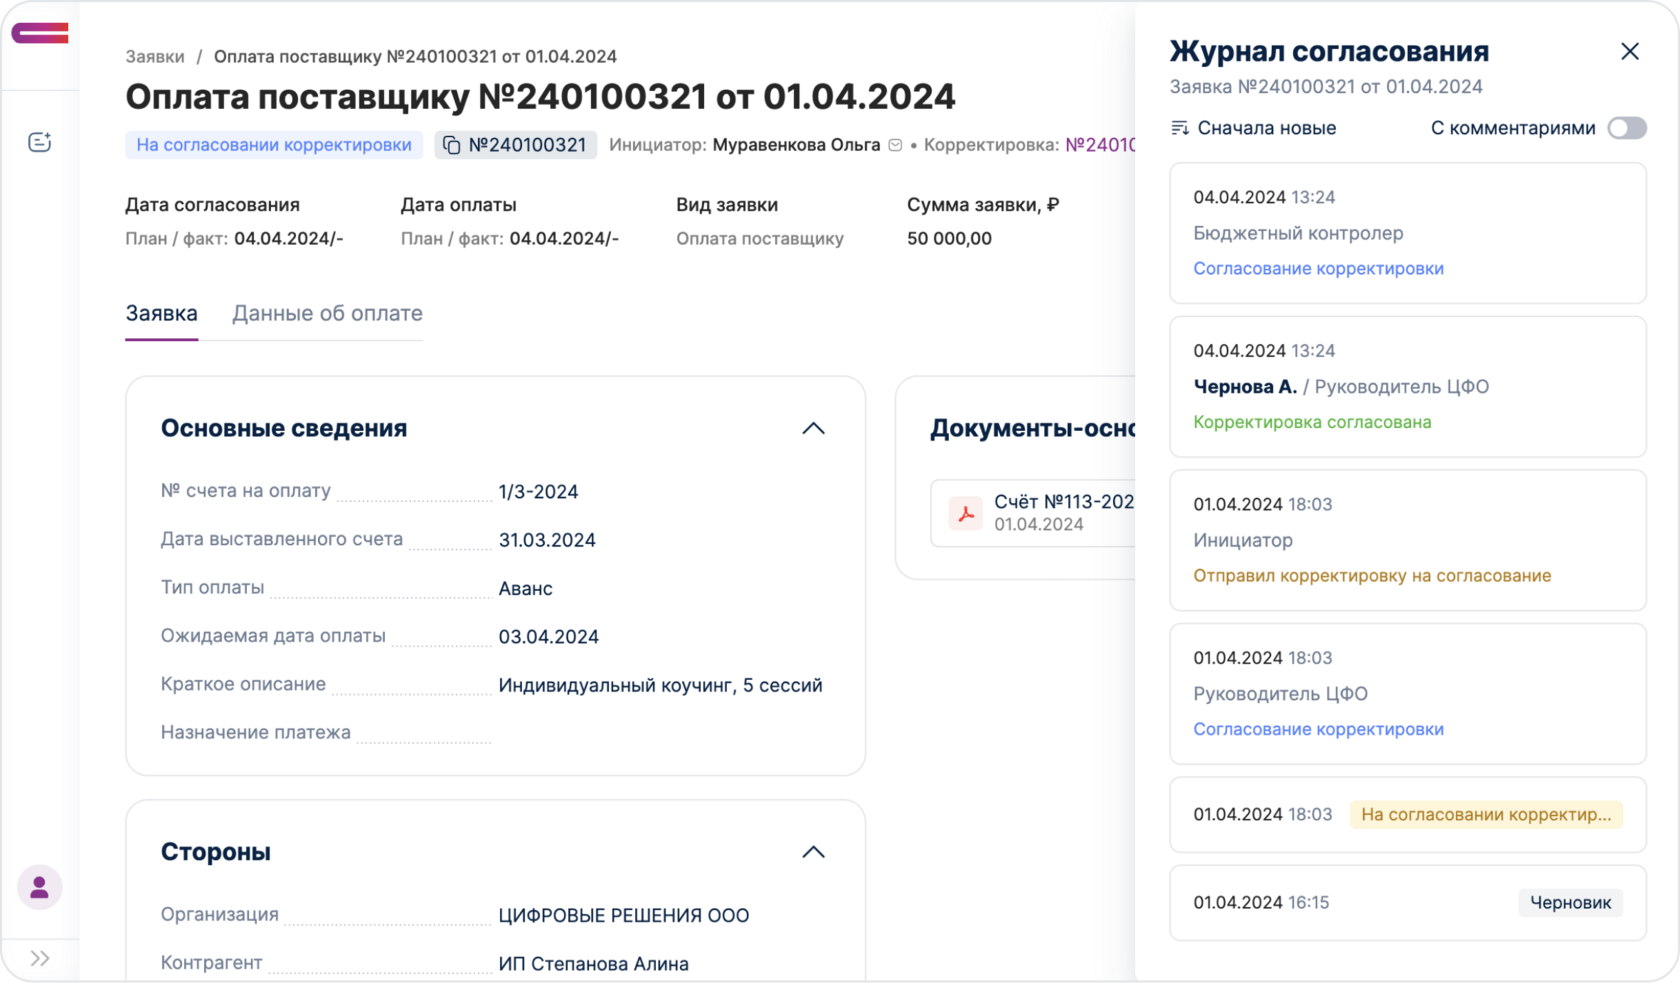Collapse the Основные сведения section

(x=813, y=428)
